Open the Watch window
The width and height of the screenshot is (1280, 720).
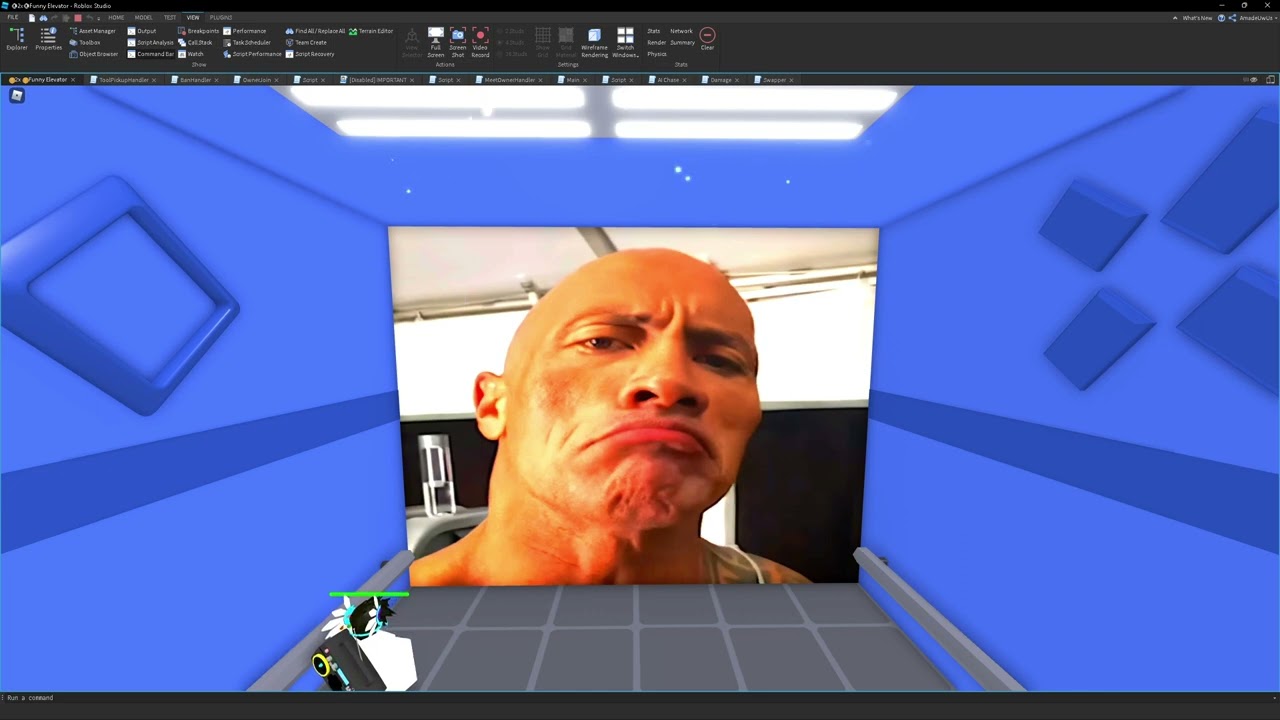(190, 54)
